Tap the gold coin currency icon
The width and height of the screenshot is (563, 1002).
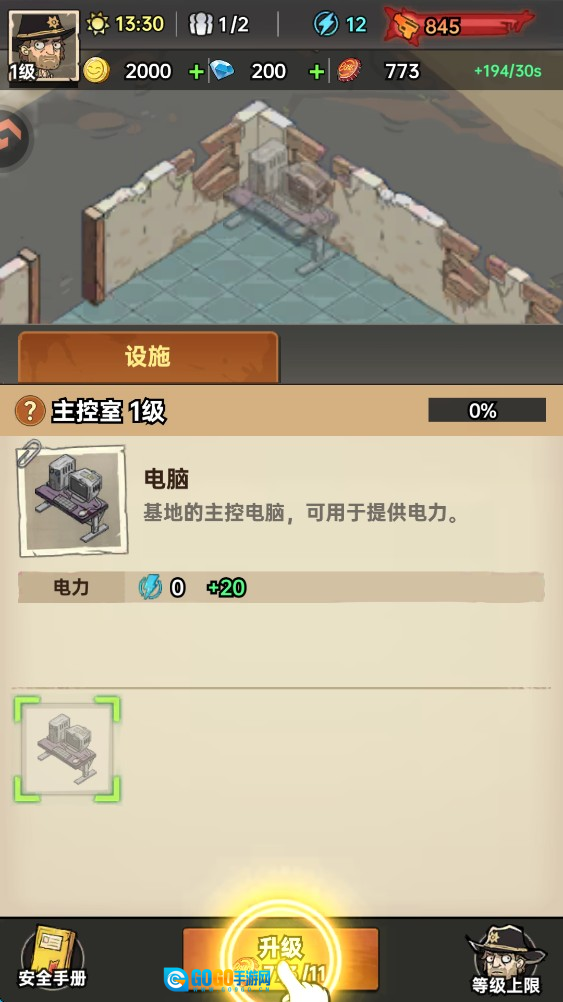click(x=96, y=70)
